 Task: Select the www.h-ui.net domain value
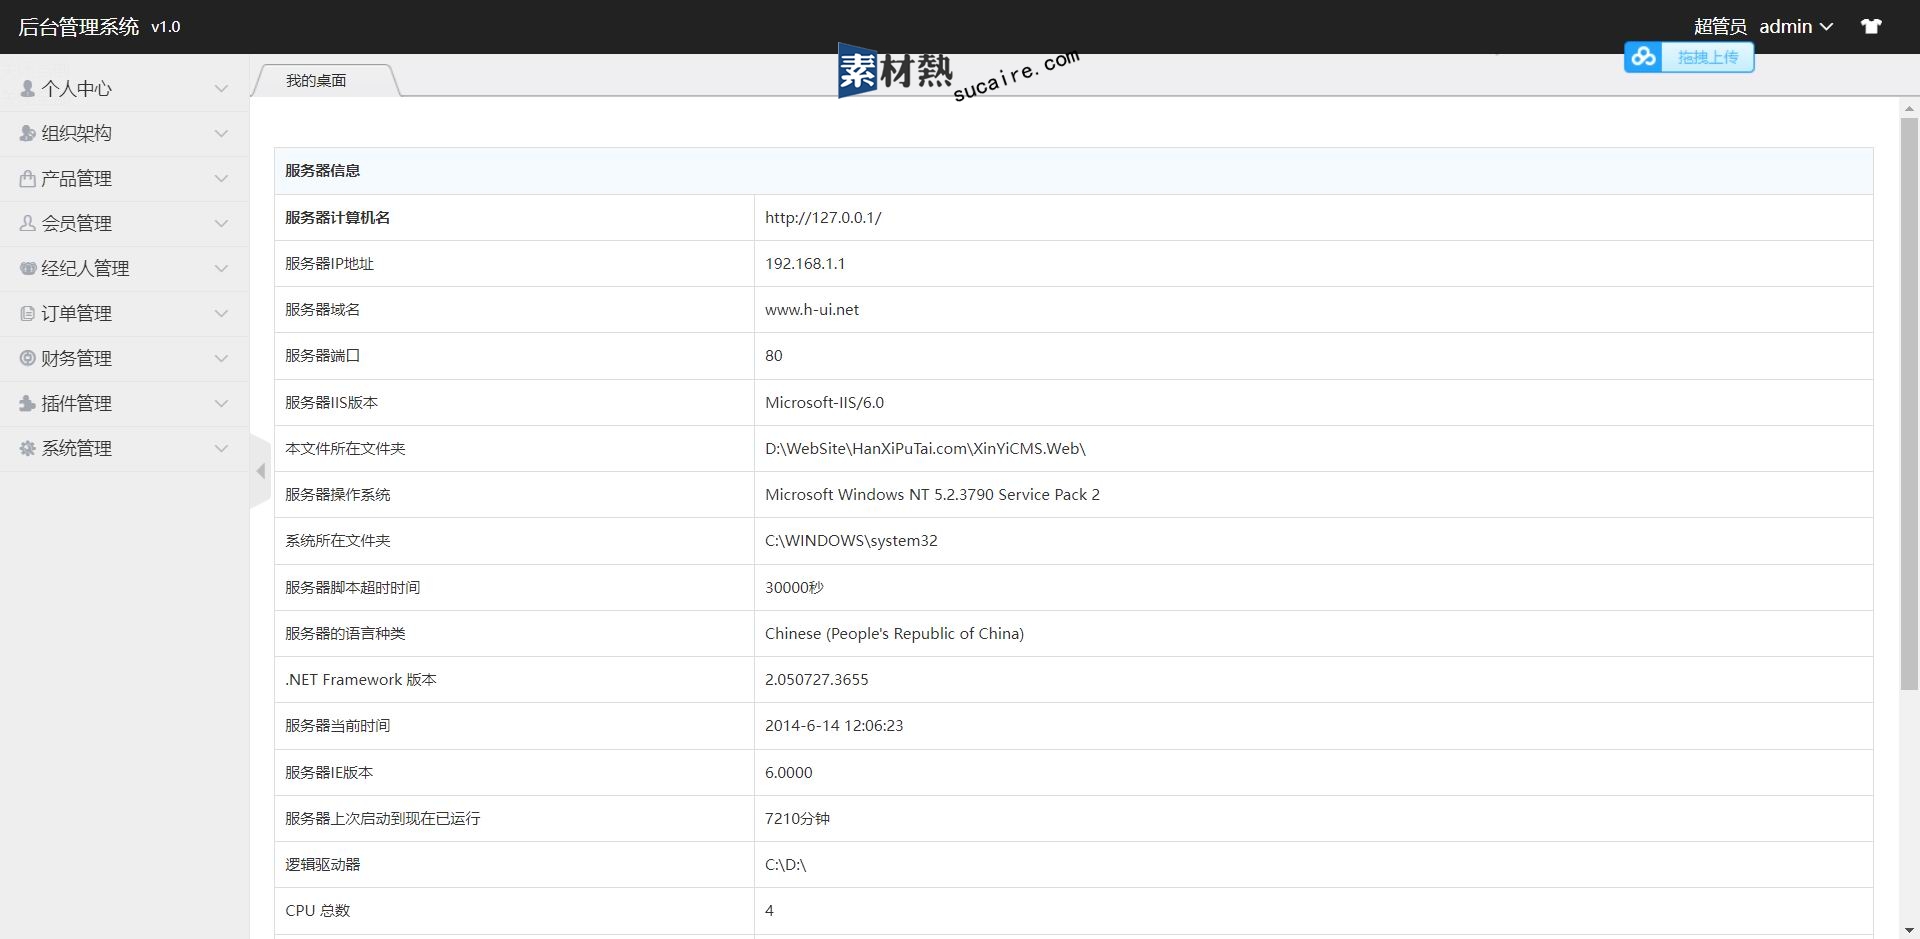tap(812, 310)
